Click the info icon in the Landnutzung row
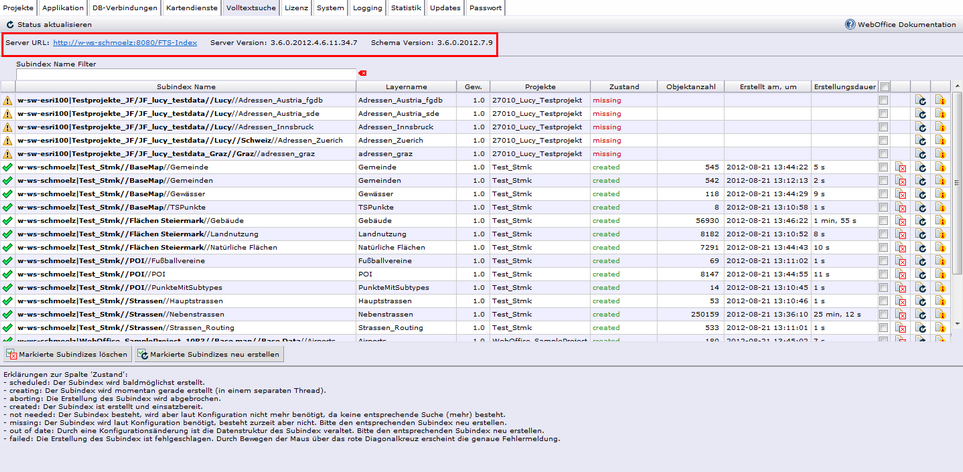963x472 pixels. click(x=939, y=234)
